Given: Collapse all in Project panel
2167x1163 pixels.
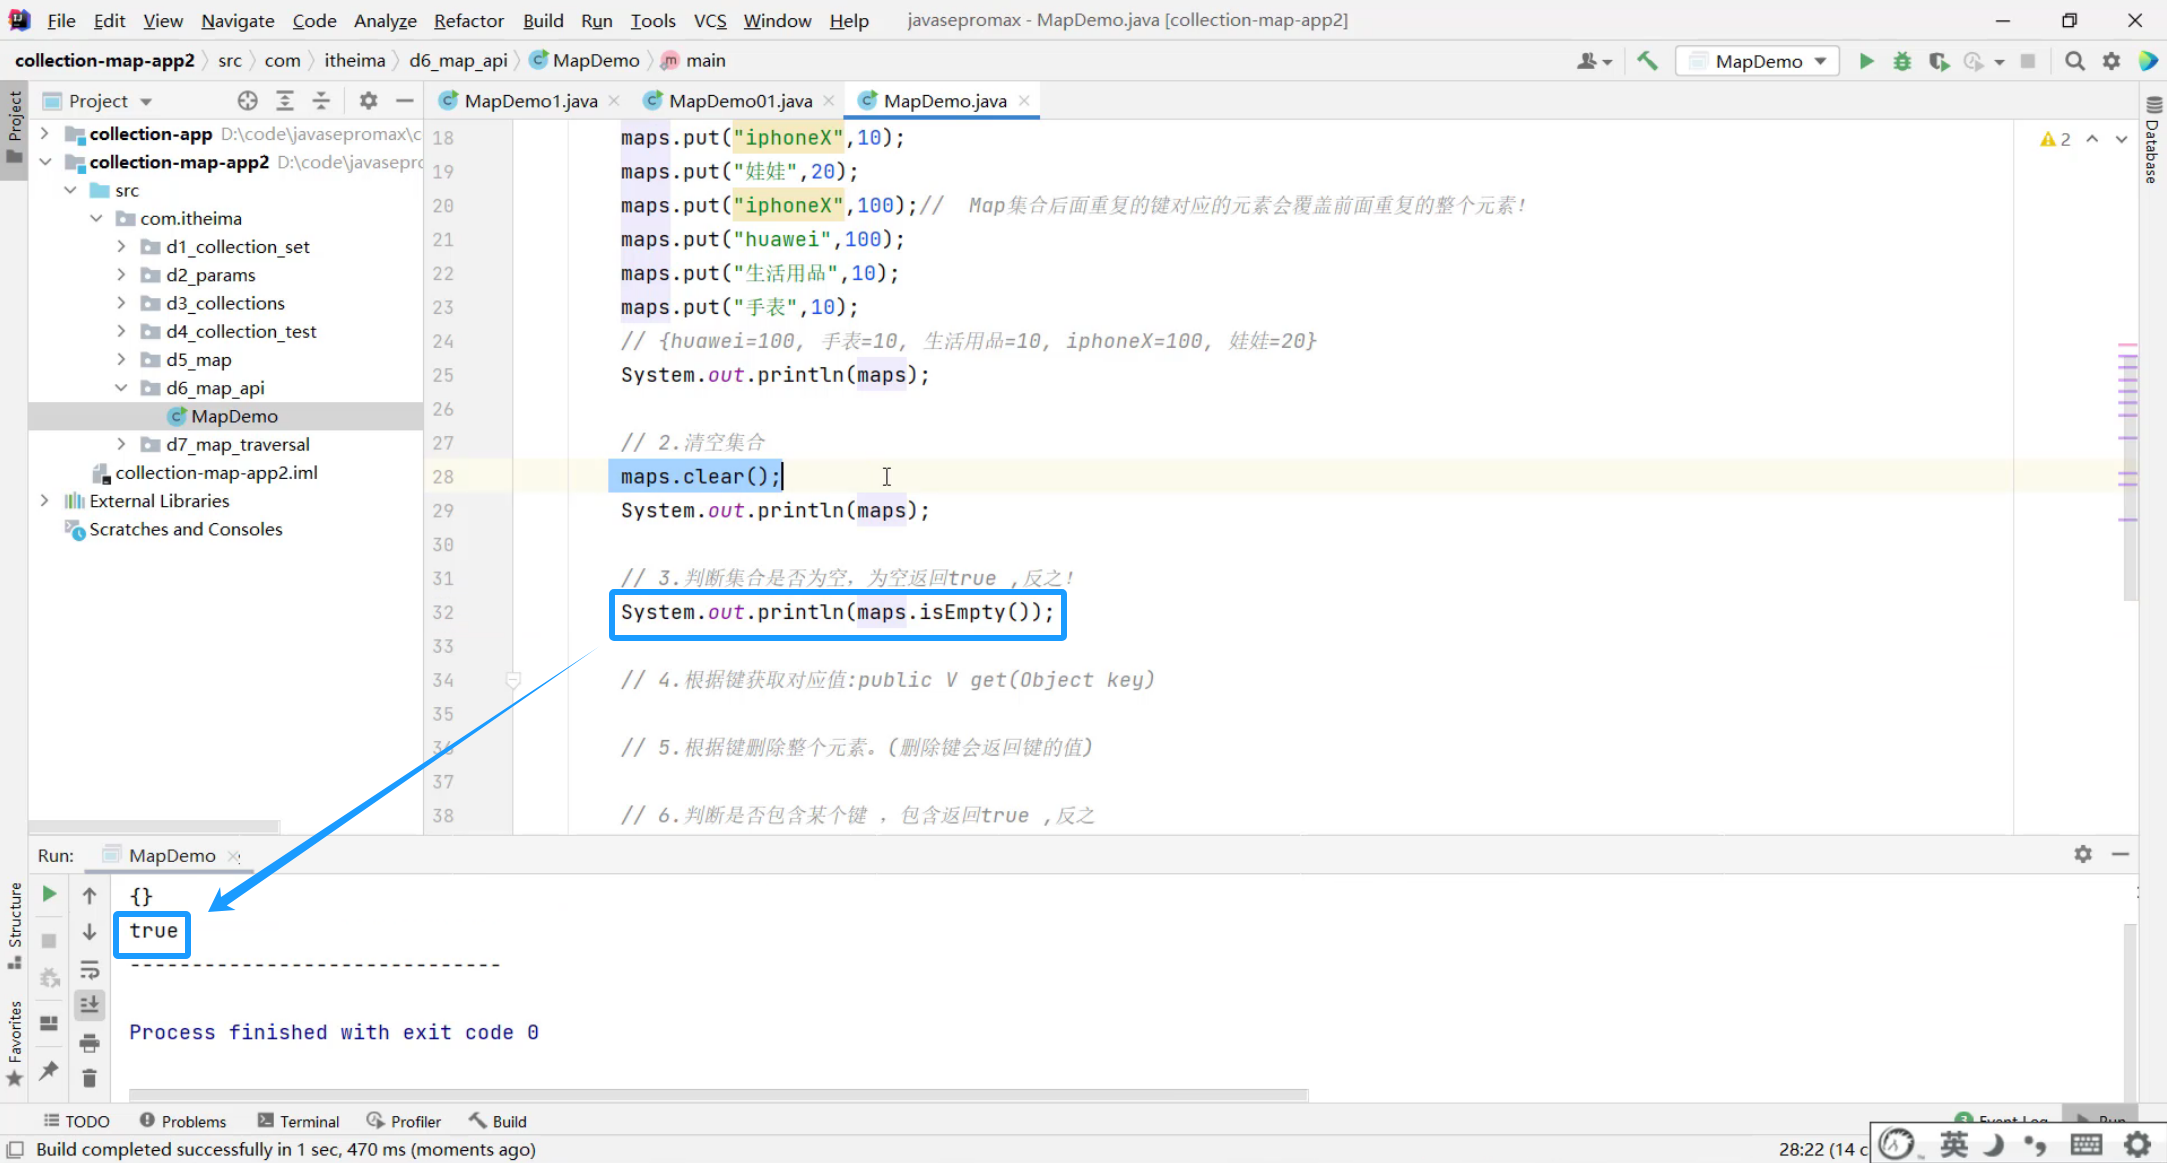Looking at the screenshot, I should coord(321,100).
